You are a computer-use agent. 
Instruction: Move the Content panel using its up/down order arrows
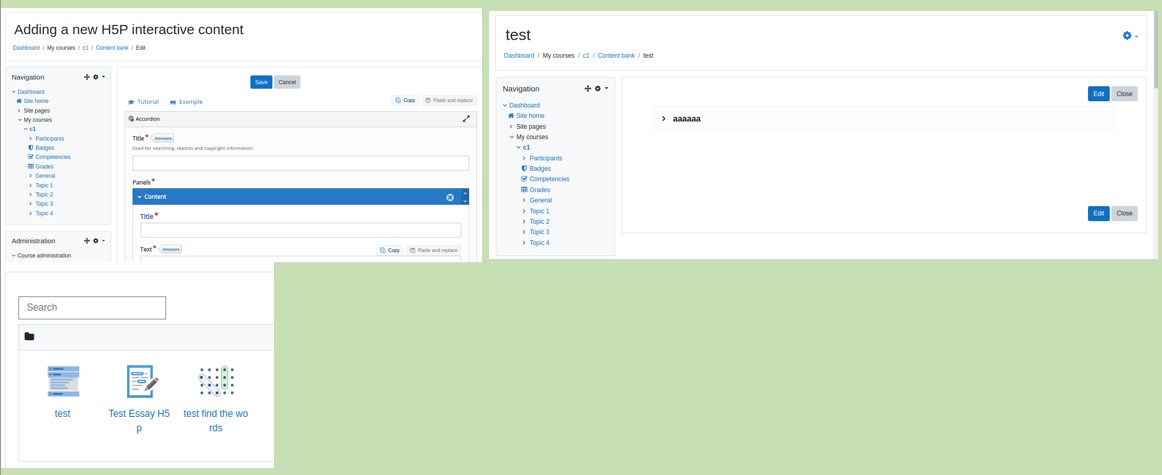465,197
